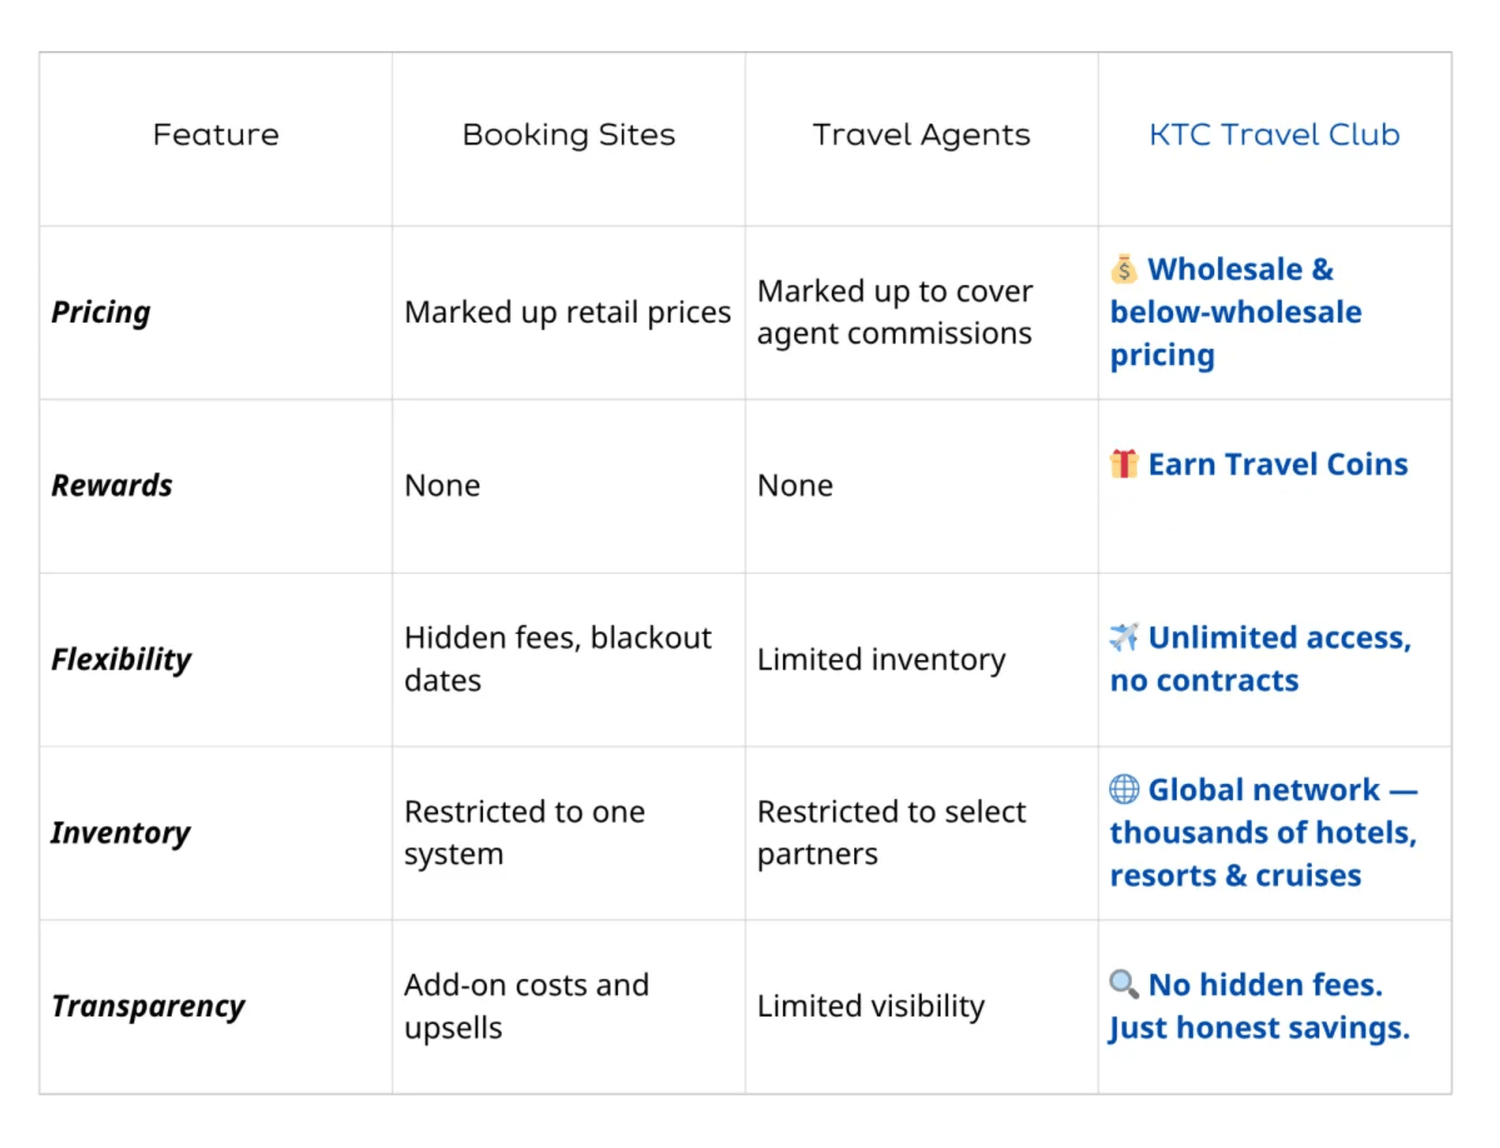The width and height of the screenshot is (1500, 1148).
Task: Click the gift icon beside Earn Travel Coins
Action: point(1124,464)
